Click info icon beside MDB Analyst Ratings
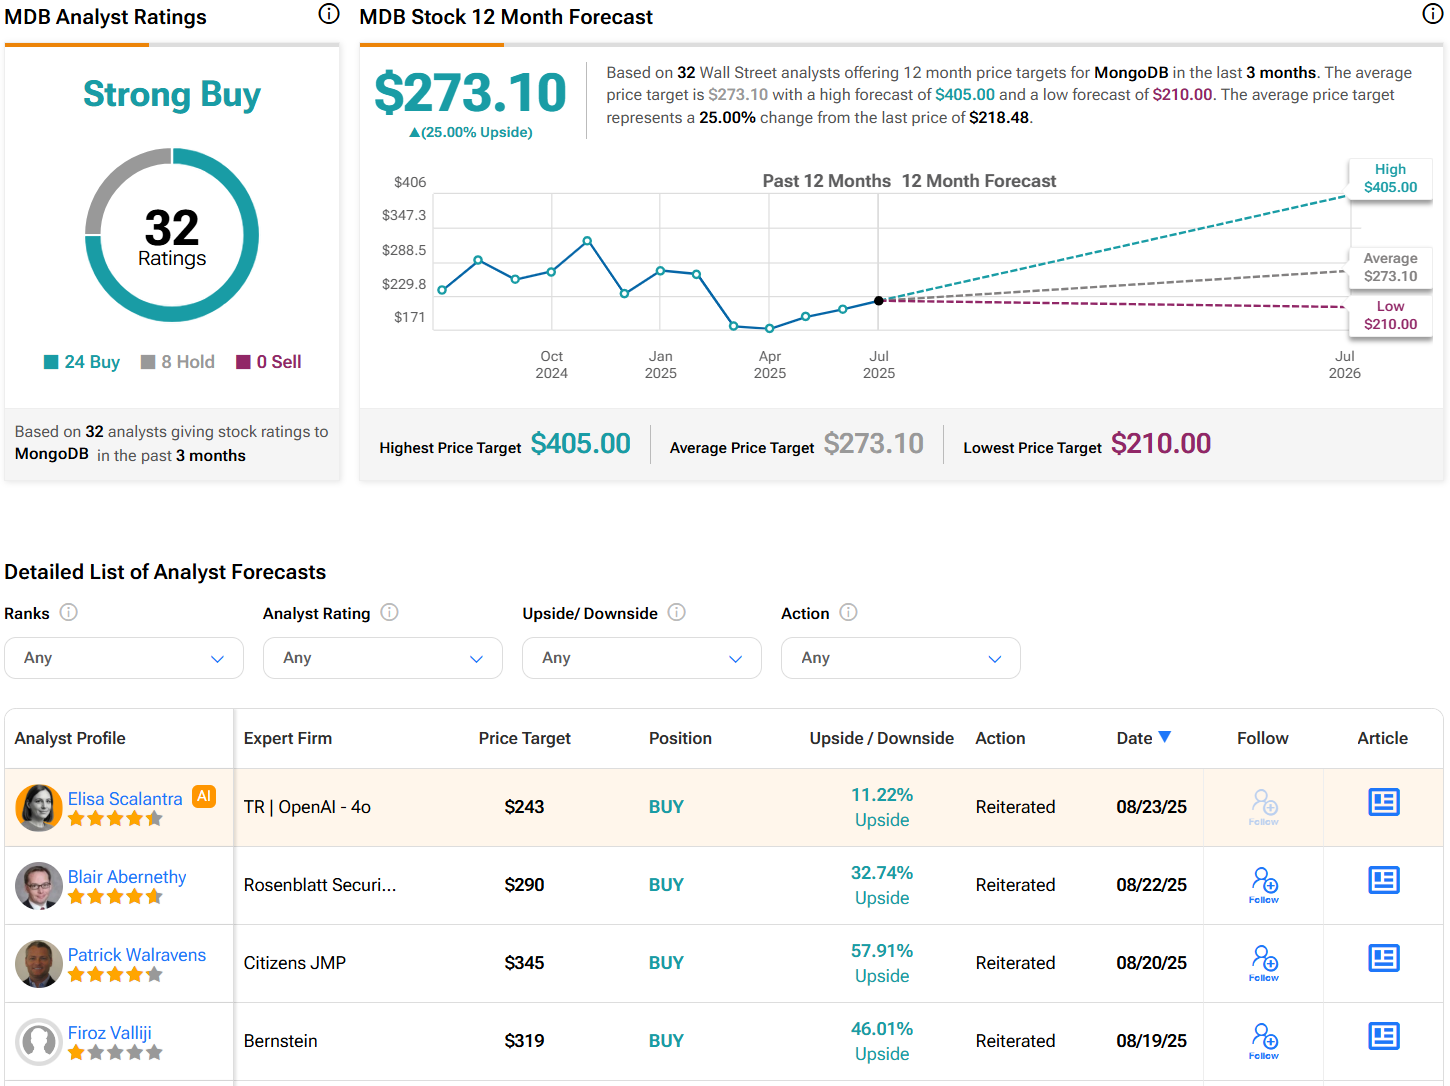Screen dimensions: 1450x1086 (x=329, y=13)
